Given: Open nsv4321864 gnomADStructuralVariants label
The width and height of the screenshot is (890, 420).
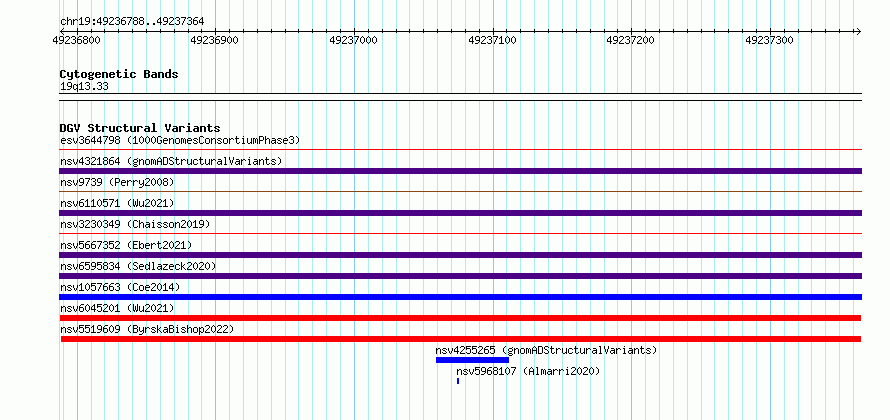Looking at the screenshot, I should [171, 161].
